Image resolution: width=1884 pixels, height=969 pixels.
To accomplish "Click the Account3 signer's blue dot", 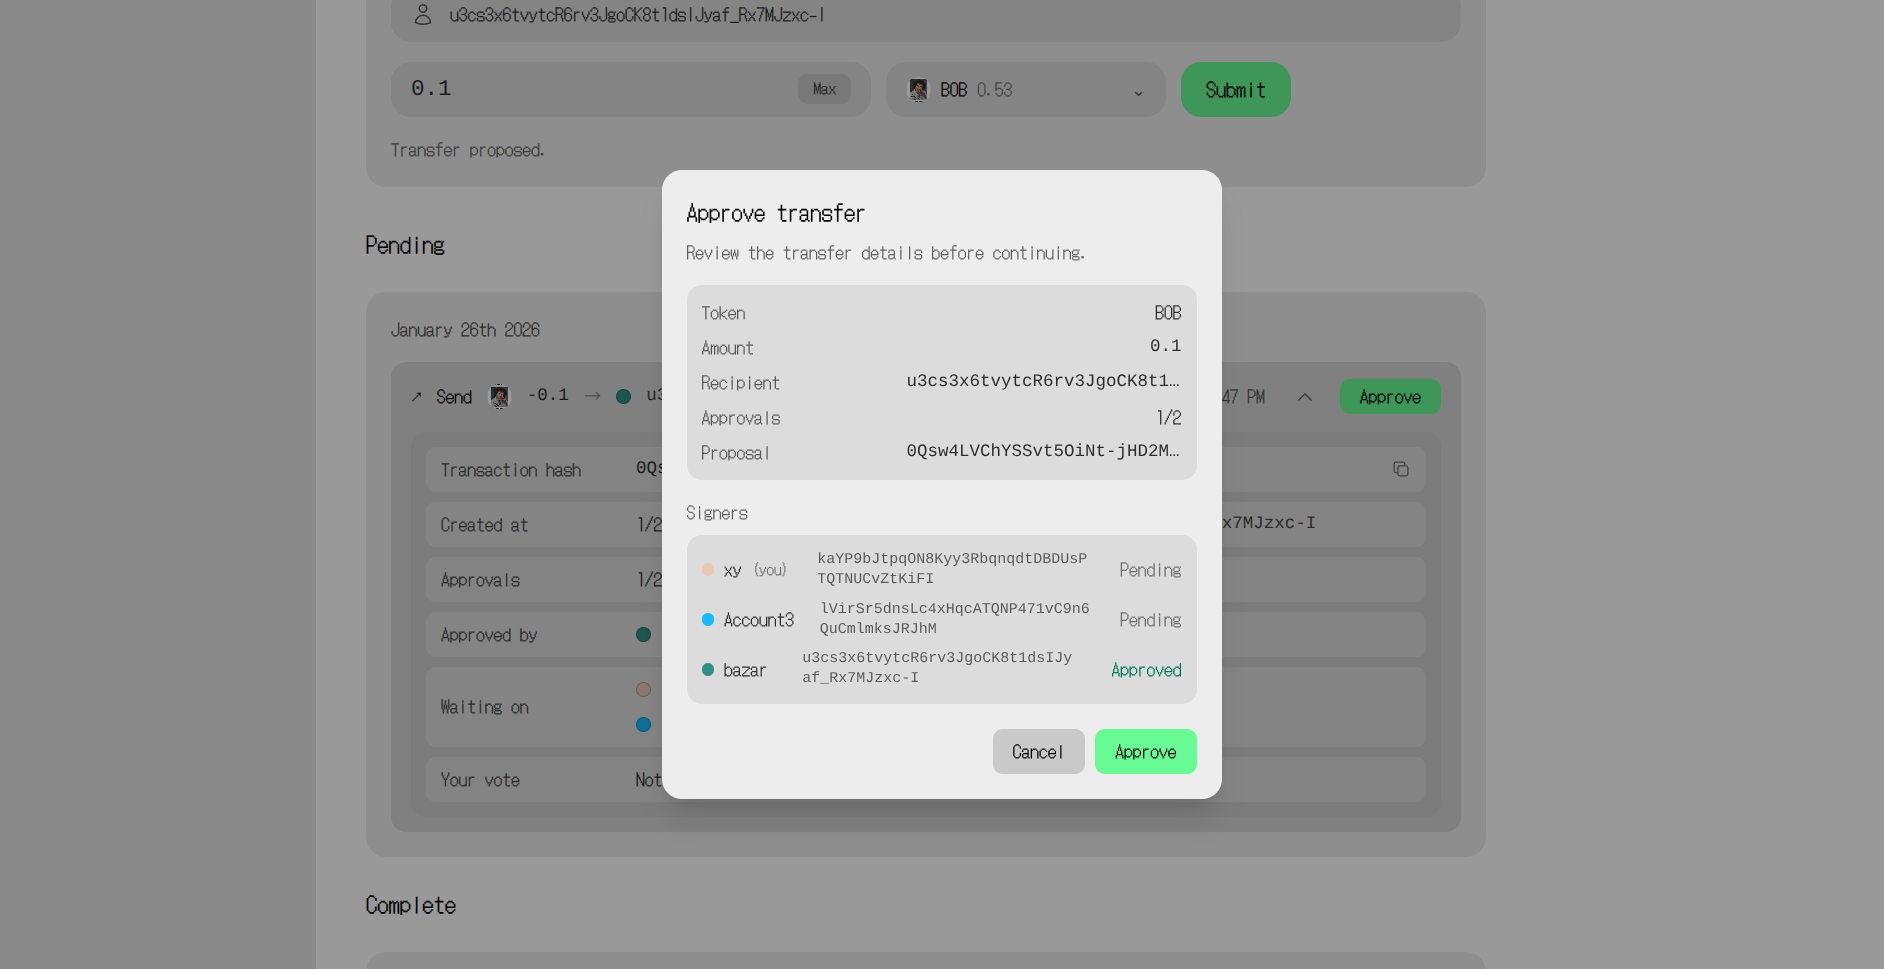I will (x=708, y=620).
